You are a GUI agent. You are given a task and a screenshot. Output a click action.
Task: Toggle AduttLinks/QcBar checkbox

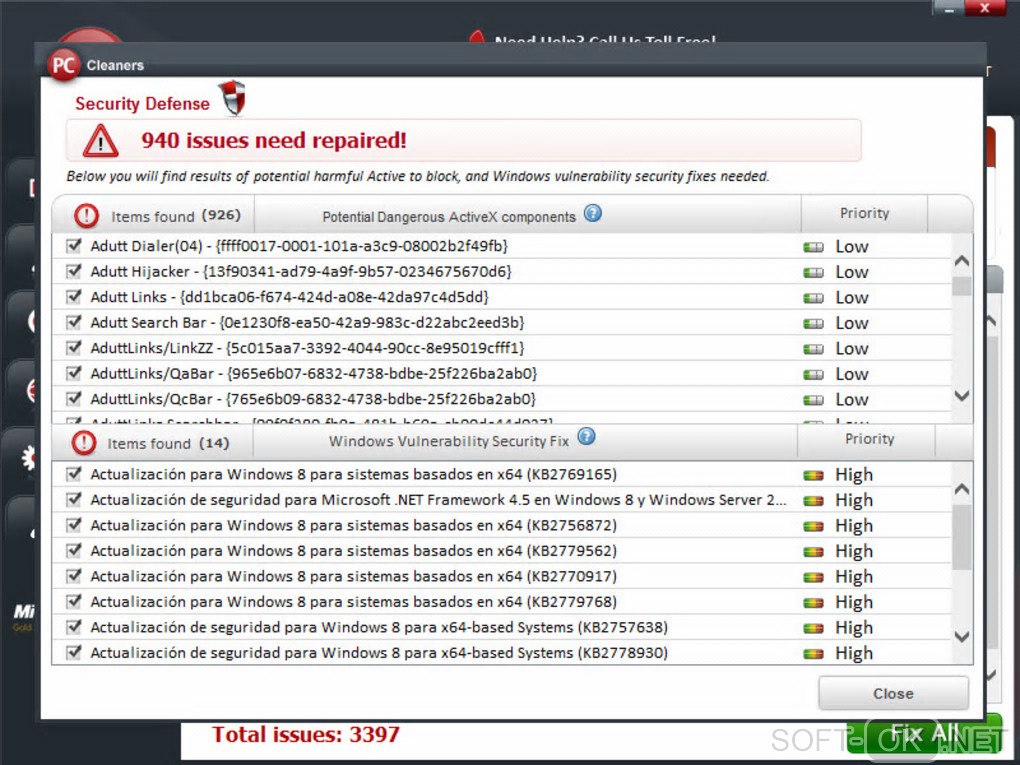[x=74, y=398]
